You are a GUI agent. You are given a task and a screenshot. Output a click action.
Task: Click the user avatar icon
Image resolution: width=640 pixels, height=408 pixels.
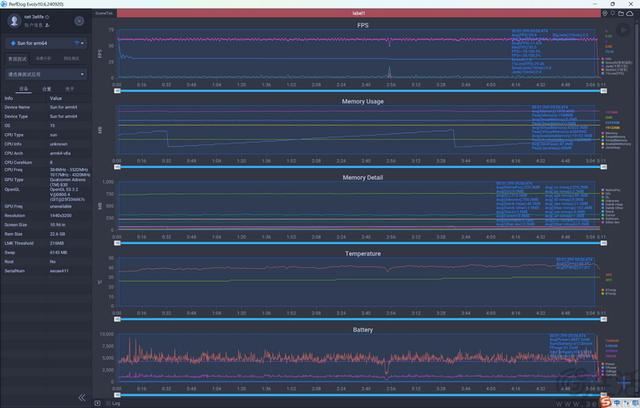click(13, 21)
